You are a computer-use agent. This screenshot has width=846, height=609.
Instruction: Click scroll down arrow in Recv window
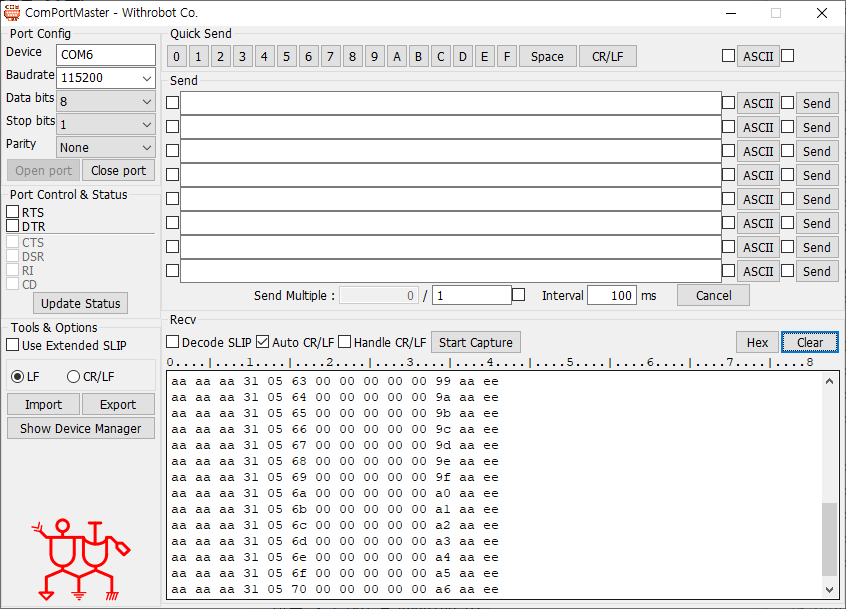(x=829, y=590)
